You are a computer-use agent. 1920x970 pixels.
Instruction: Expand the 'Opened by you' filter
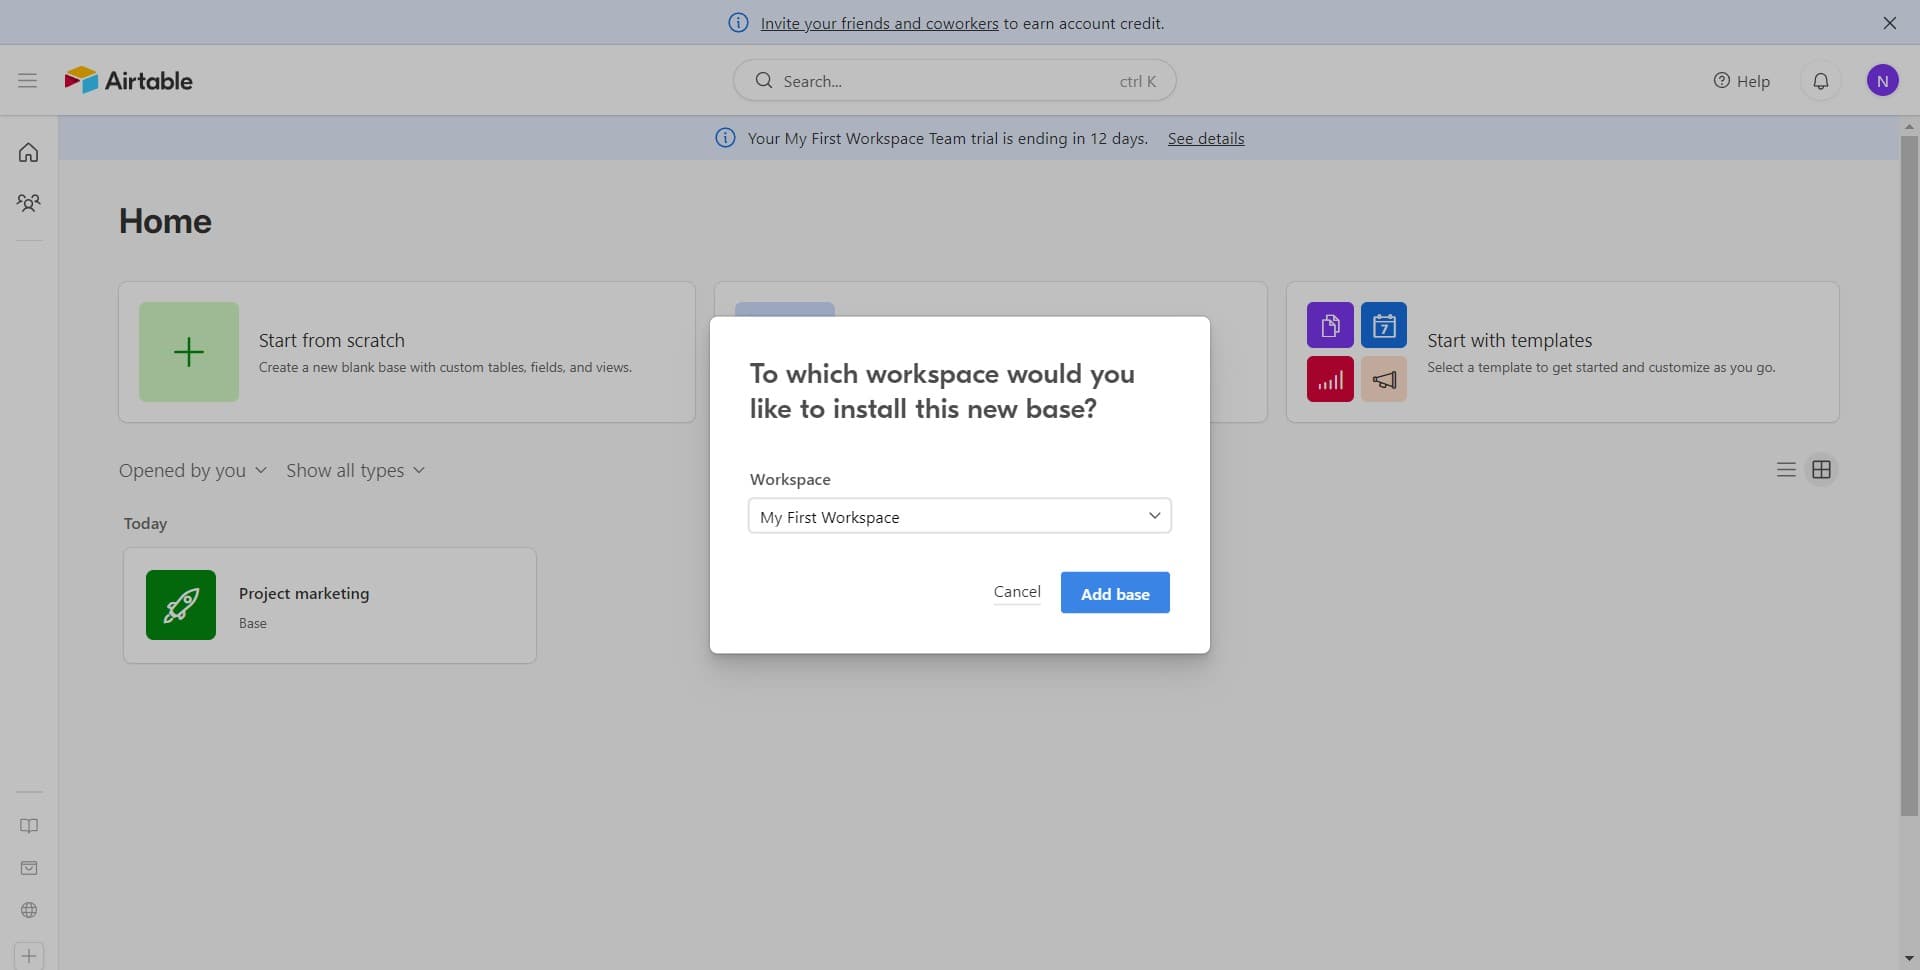click(192, 471)
